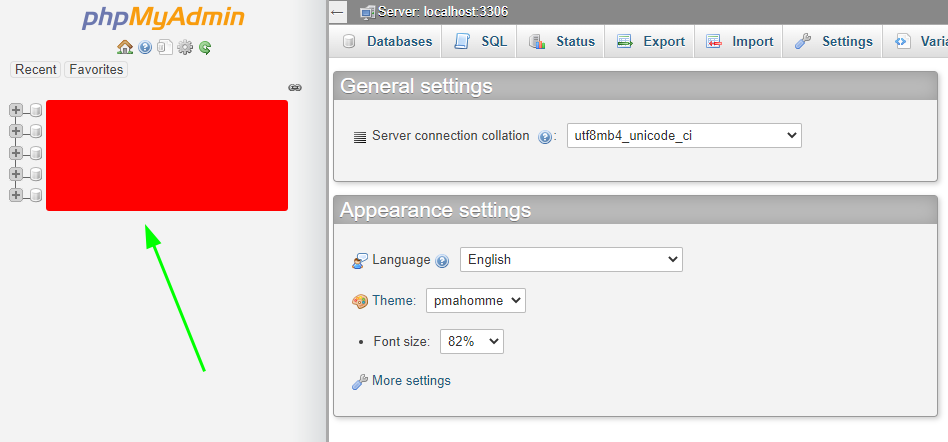Image resolution: width=948 pixels, height=442 pixels.
Task: Switch to the Databases tab
Action: click(387, 42)
